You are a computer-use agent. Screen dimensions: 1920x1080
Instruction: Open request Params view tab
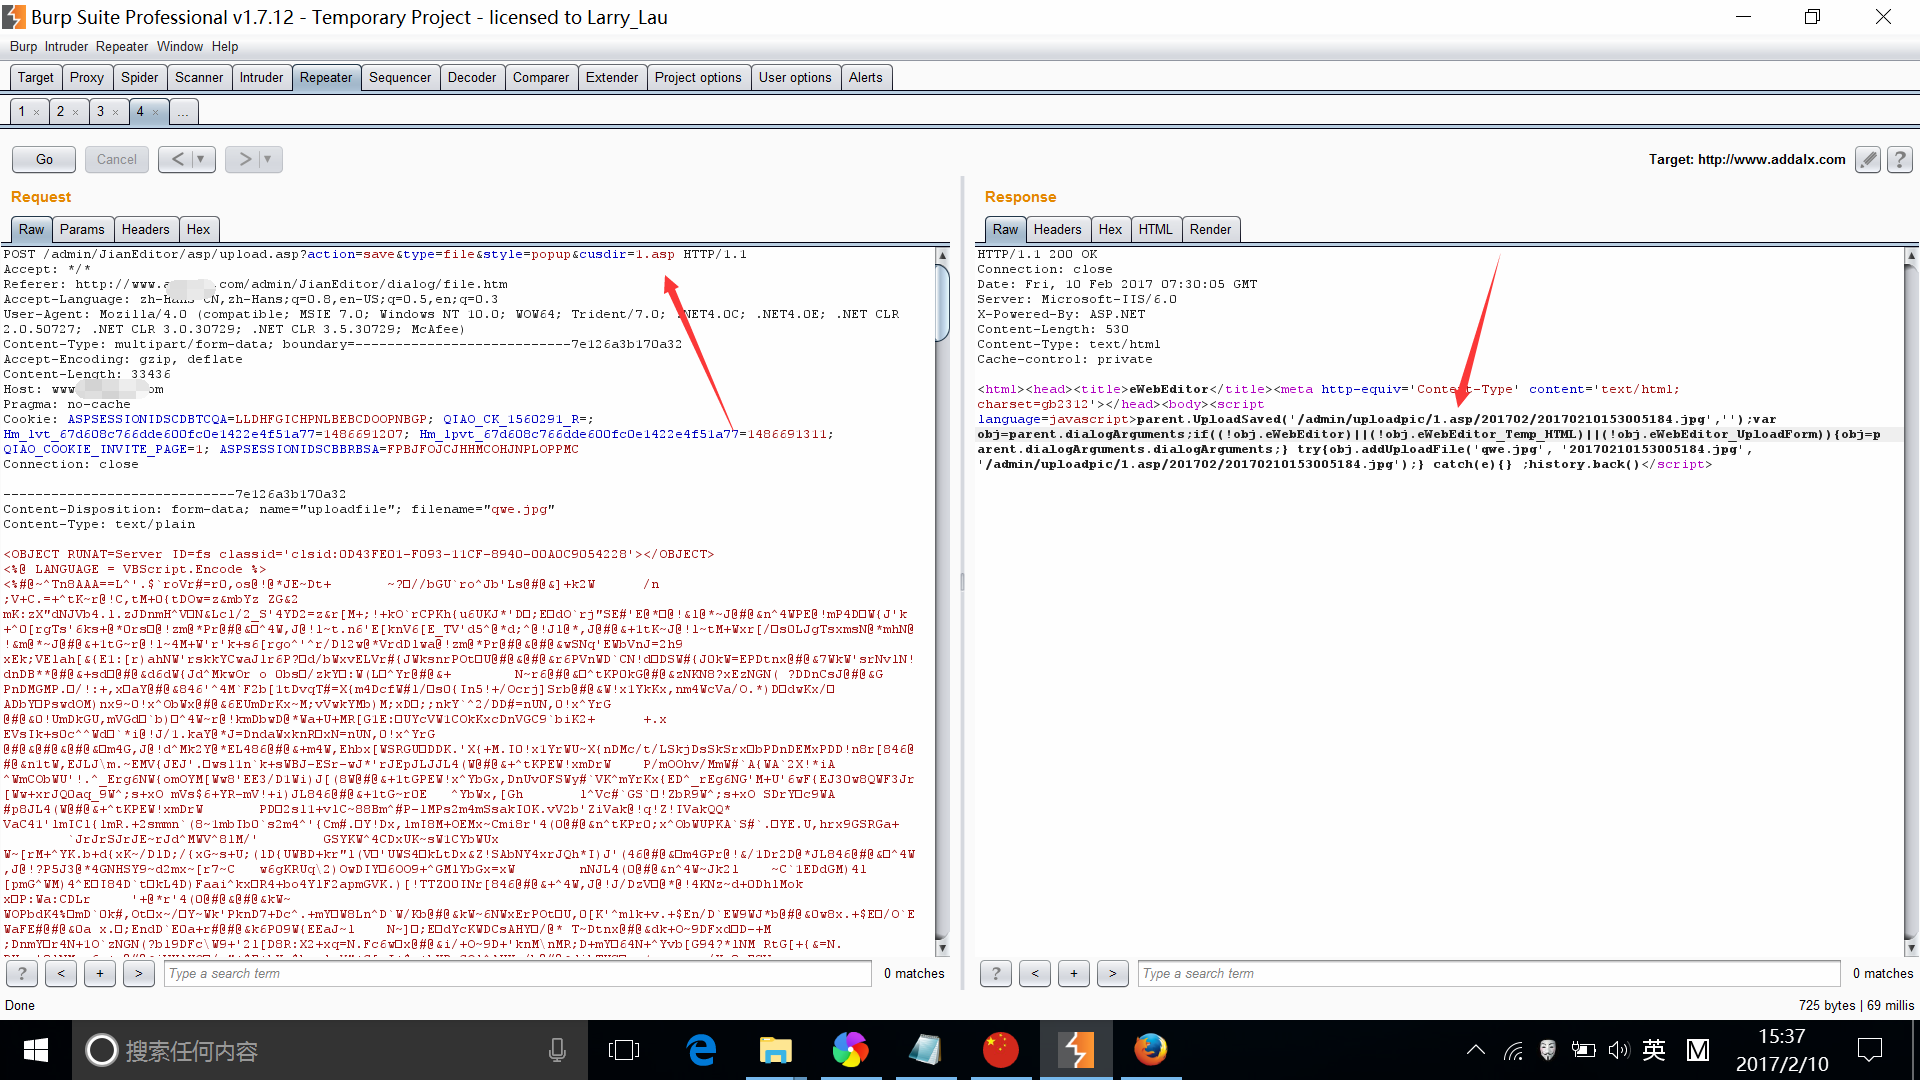coord(82,229)
